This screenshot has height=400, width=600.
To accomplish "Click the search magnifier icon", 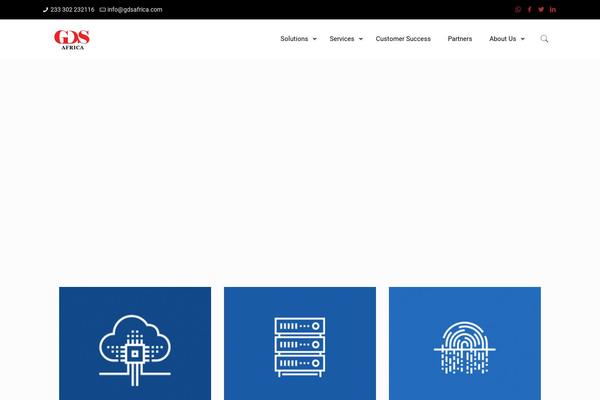I will coord(544,39).
